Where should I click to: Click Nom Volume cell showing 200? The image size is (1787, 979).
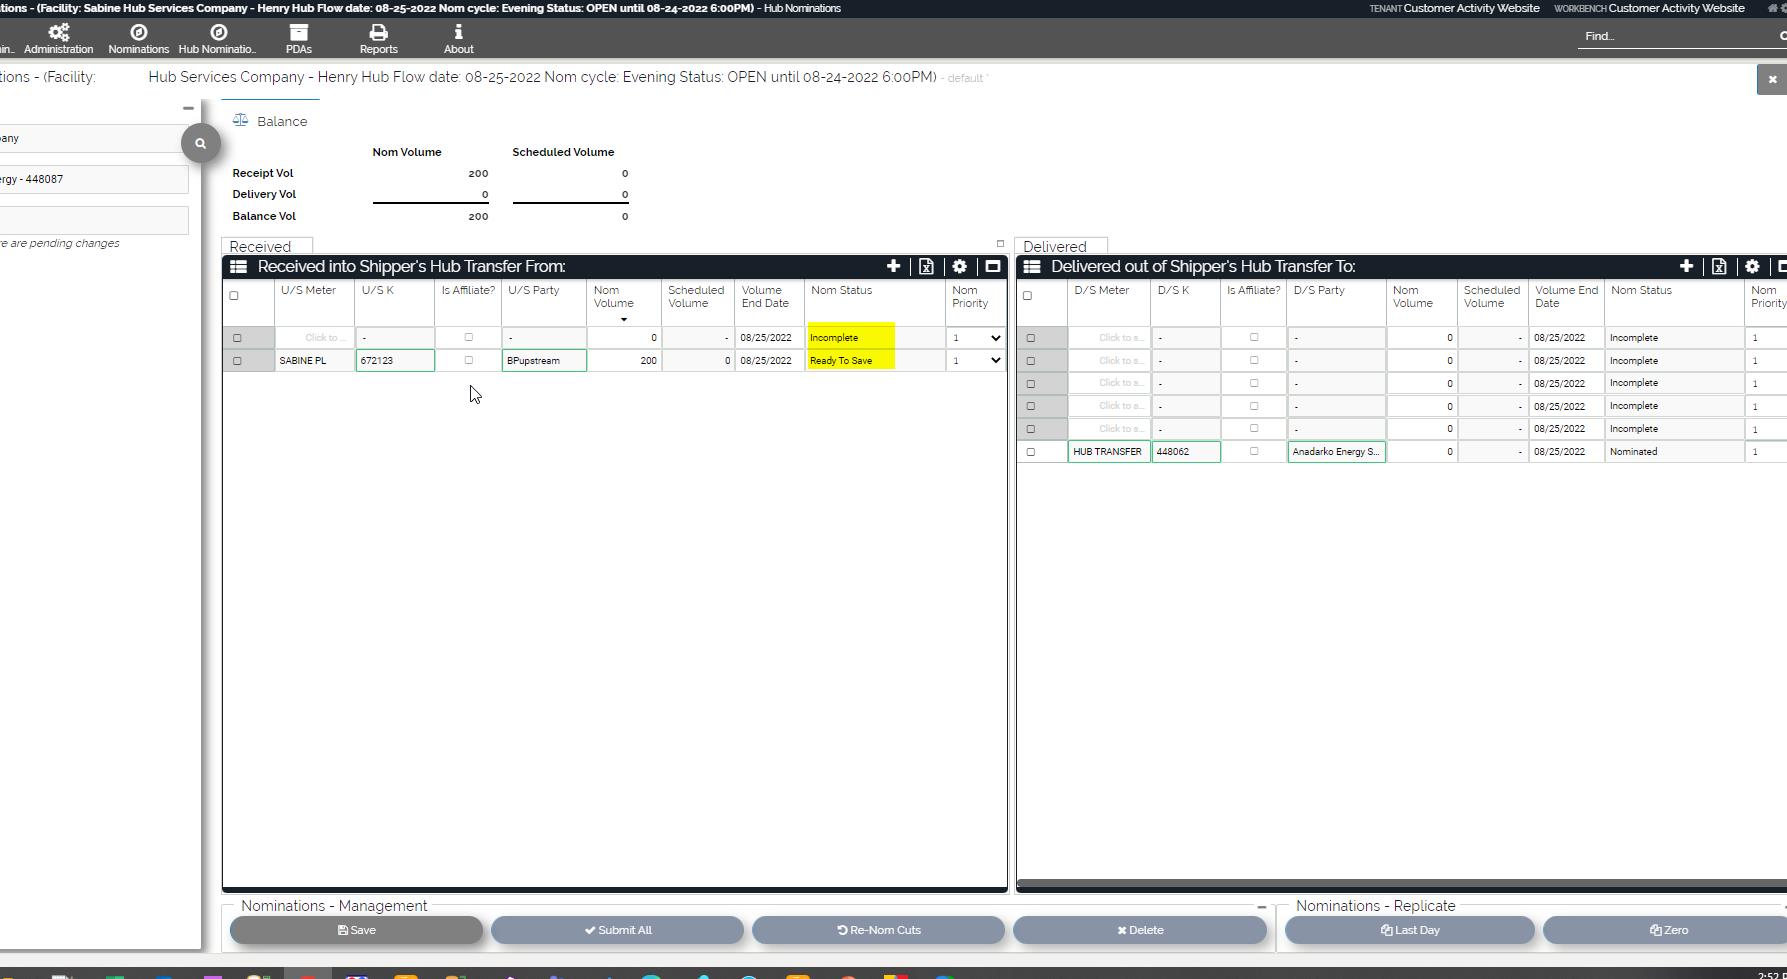pyautogui.click(x=623, y=361)
